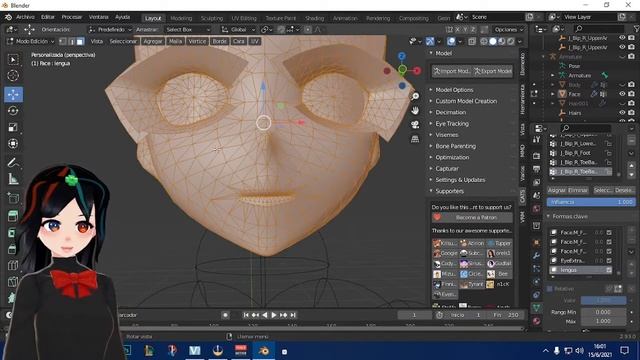Viewport: 640px width, 360px height.
Task: Open the Opciones button in header
Action: coord(509,29)
